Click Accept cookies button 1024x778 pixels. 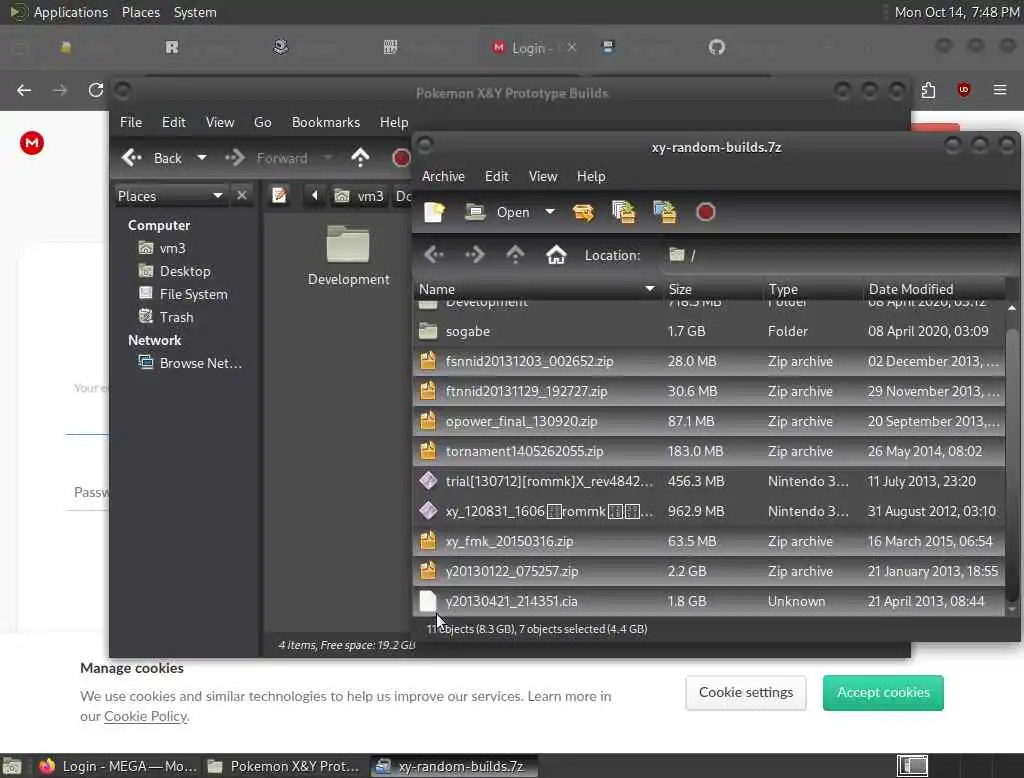[883, 692]
